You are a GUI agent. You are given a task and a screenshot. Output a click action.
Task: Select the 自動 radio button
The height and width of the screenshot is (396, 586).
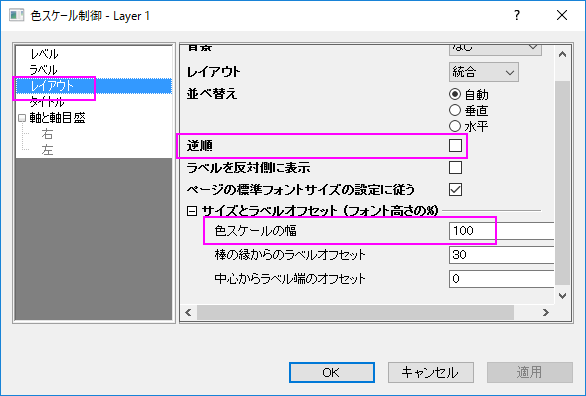tap(455, 94)
